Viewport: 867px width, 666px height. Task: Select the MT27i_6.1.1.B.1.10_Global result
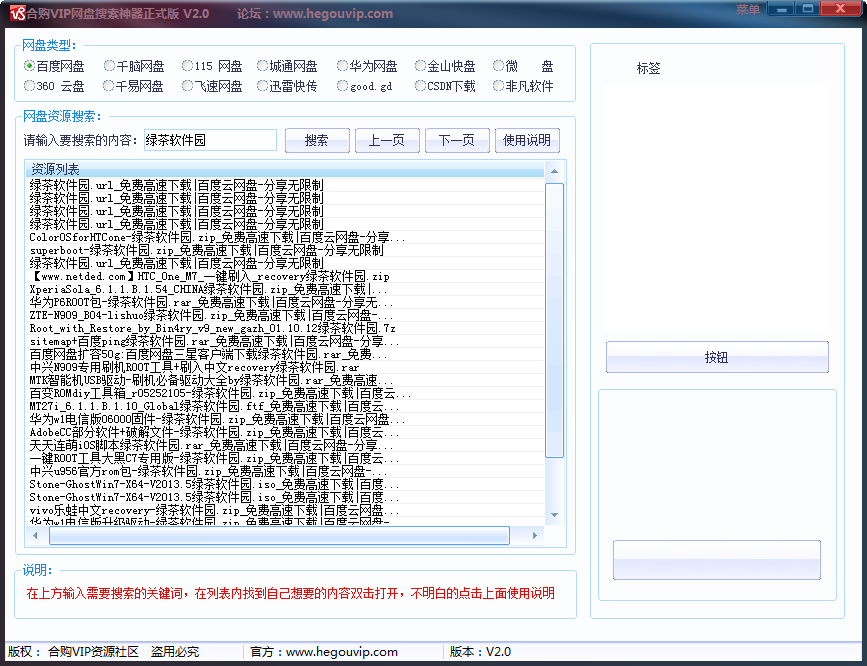tap(285, 407)
